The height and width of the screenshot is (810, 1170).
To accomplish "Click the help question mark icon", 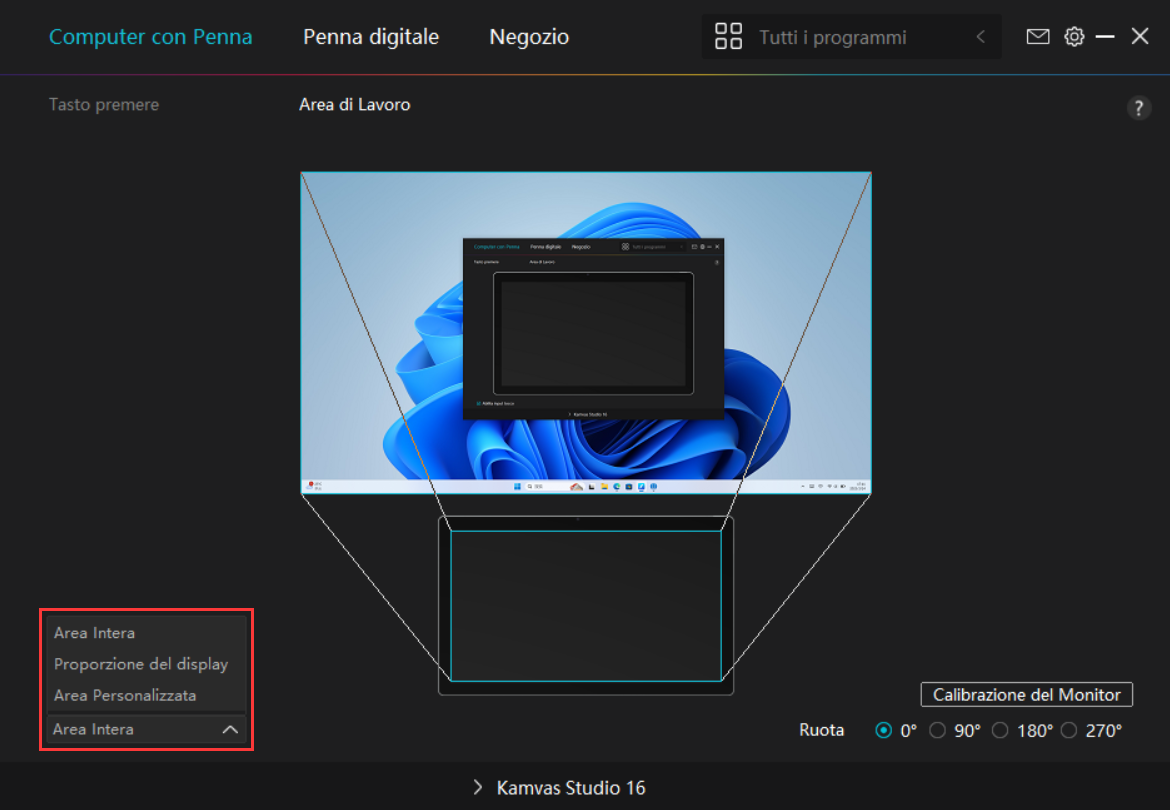I will (x=1138, y=107).
